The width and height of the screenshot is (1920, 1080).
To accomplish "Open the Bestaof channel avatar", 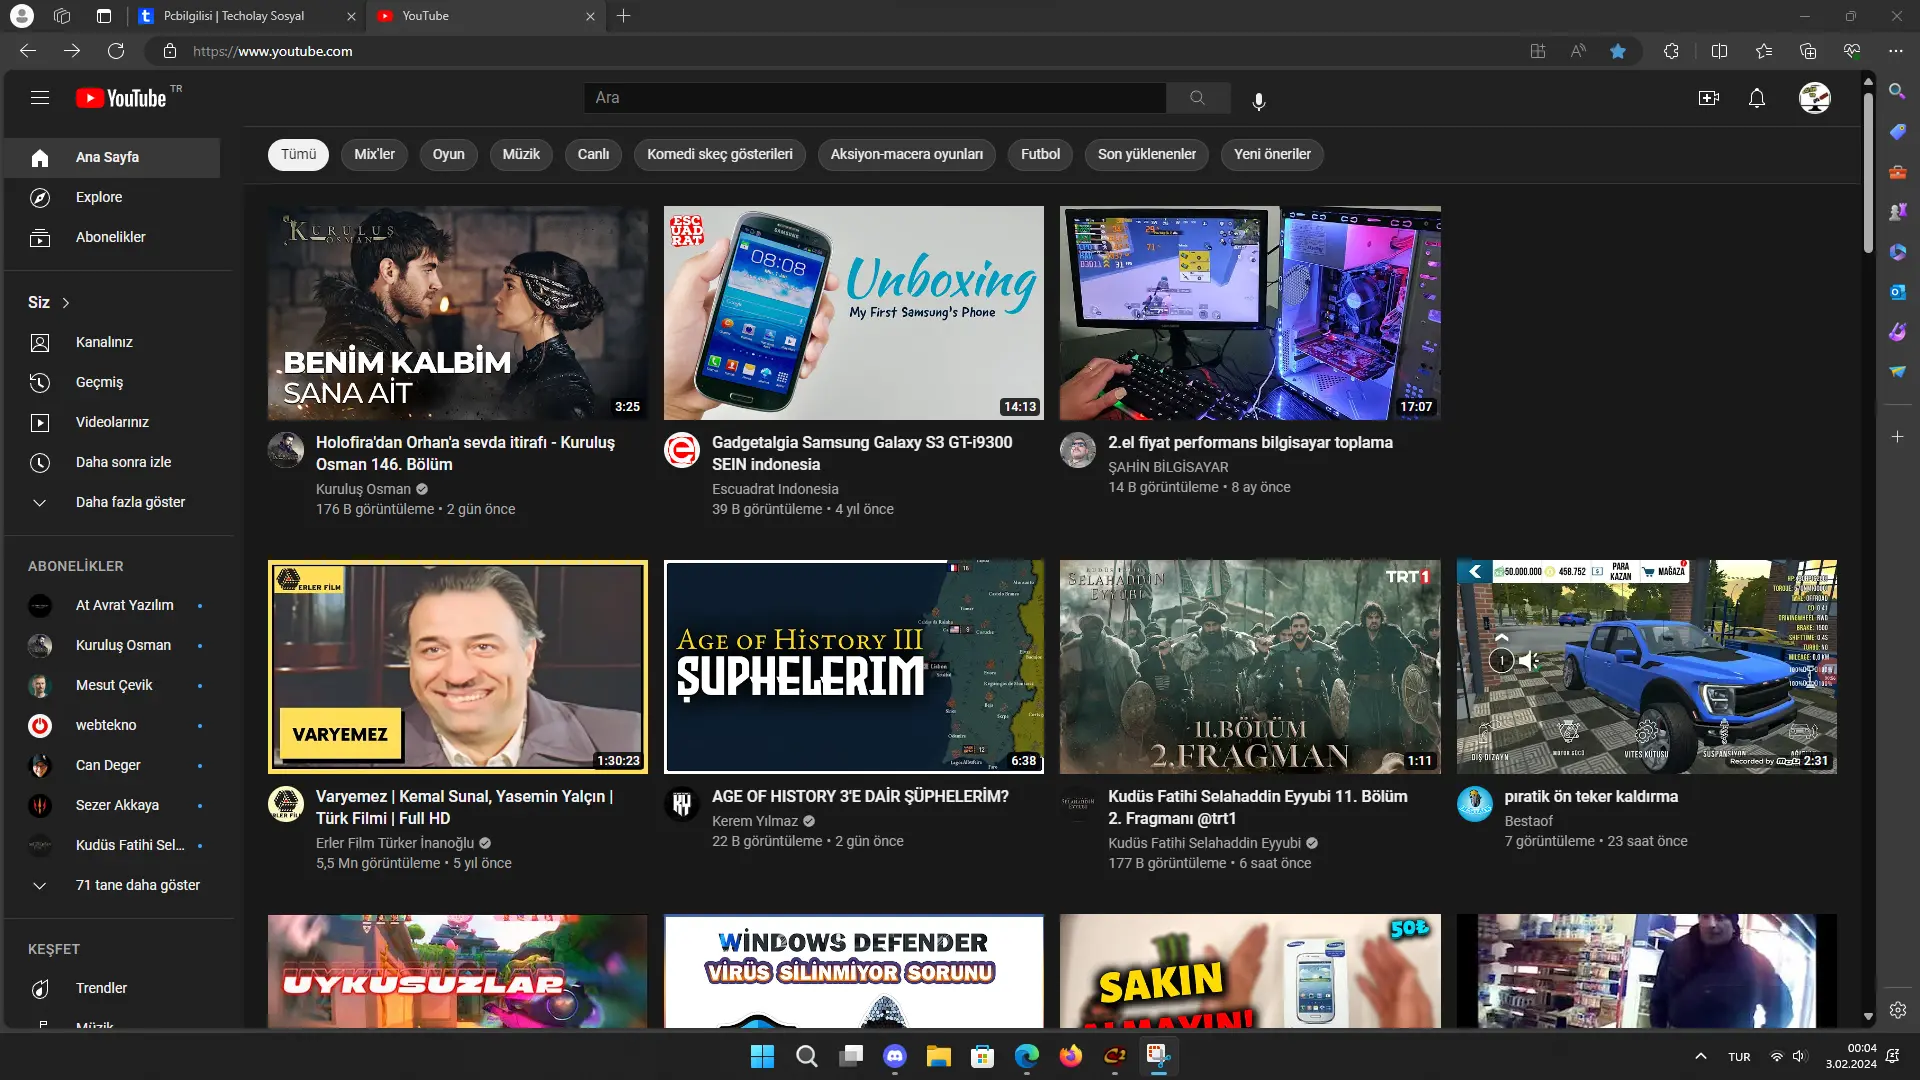I will click(1475, 804).
